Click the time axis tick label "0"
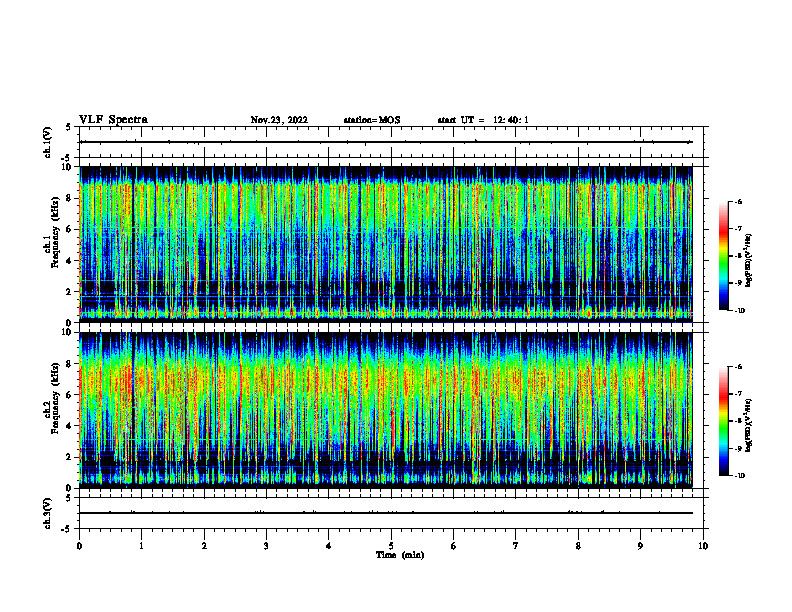Screen dimensions: 792x612 pyautogui.click(x=79, y=546)
